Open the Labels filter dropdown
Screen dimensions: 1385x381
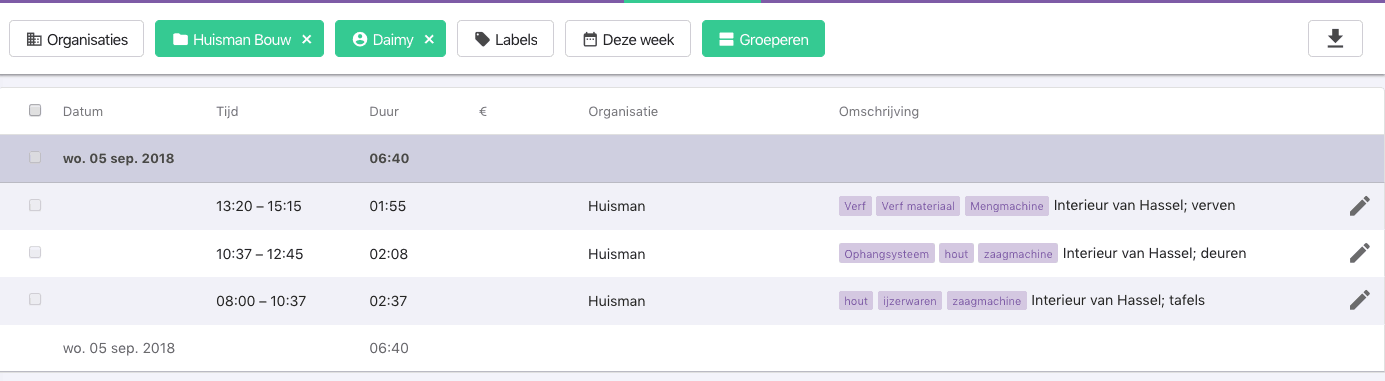505,39
